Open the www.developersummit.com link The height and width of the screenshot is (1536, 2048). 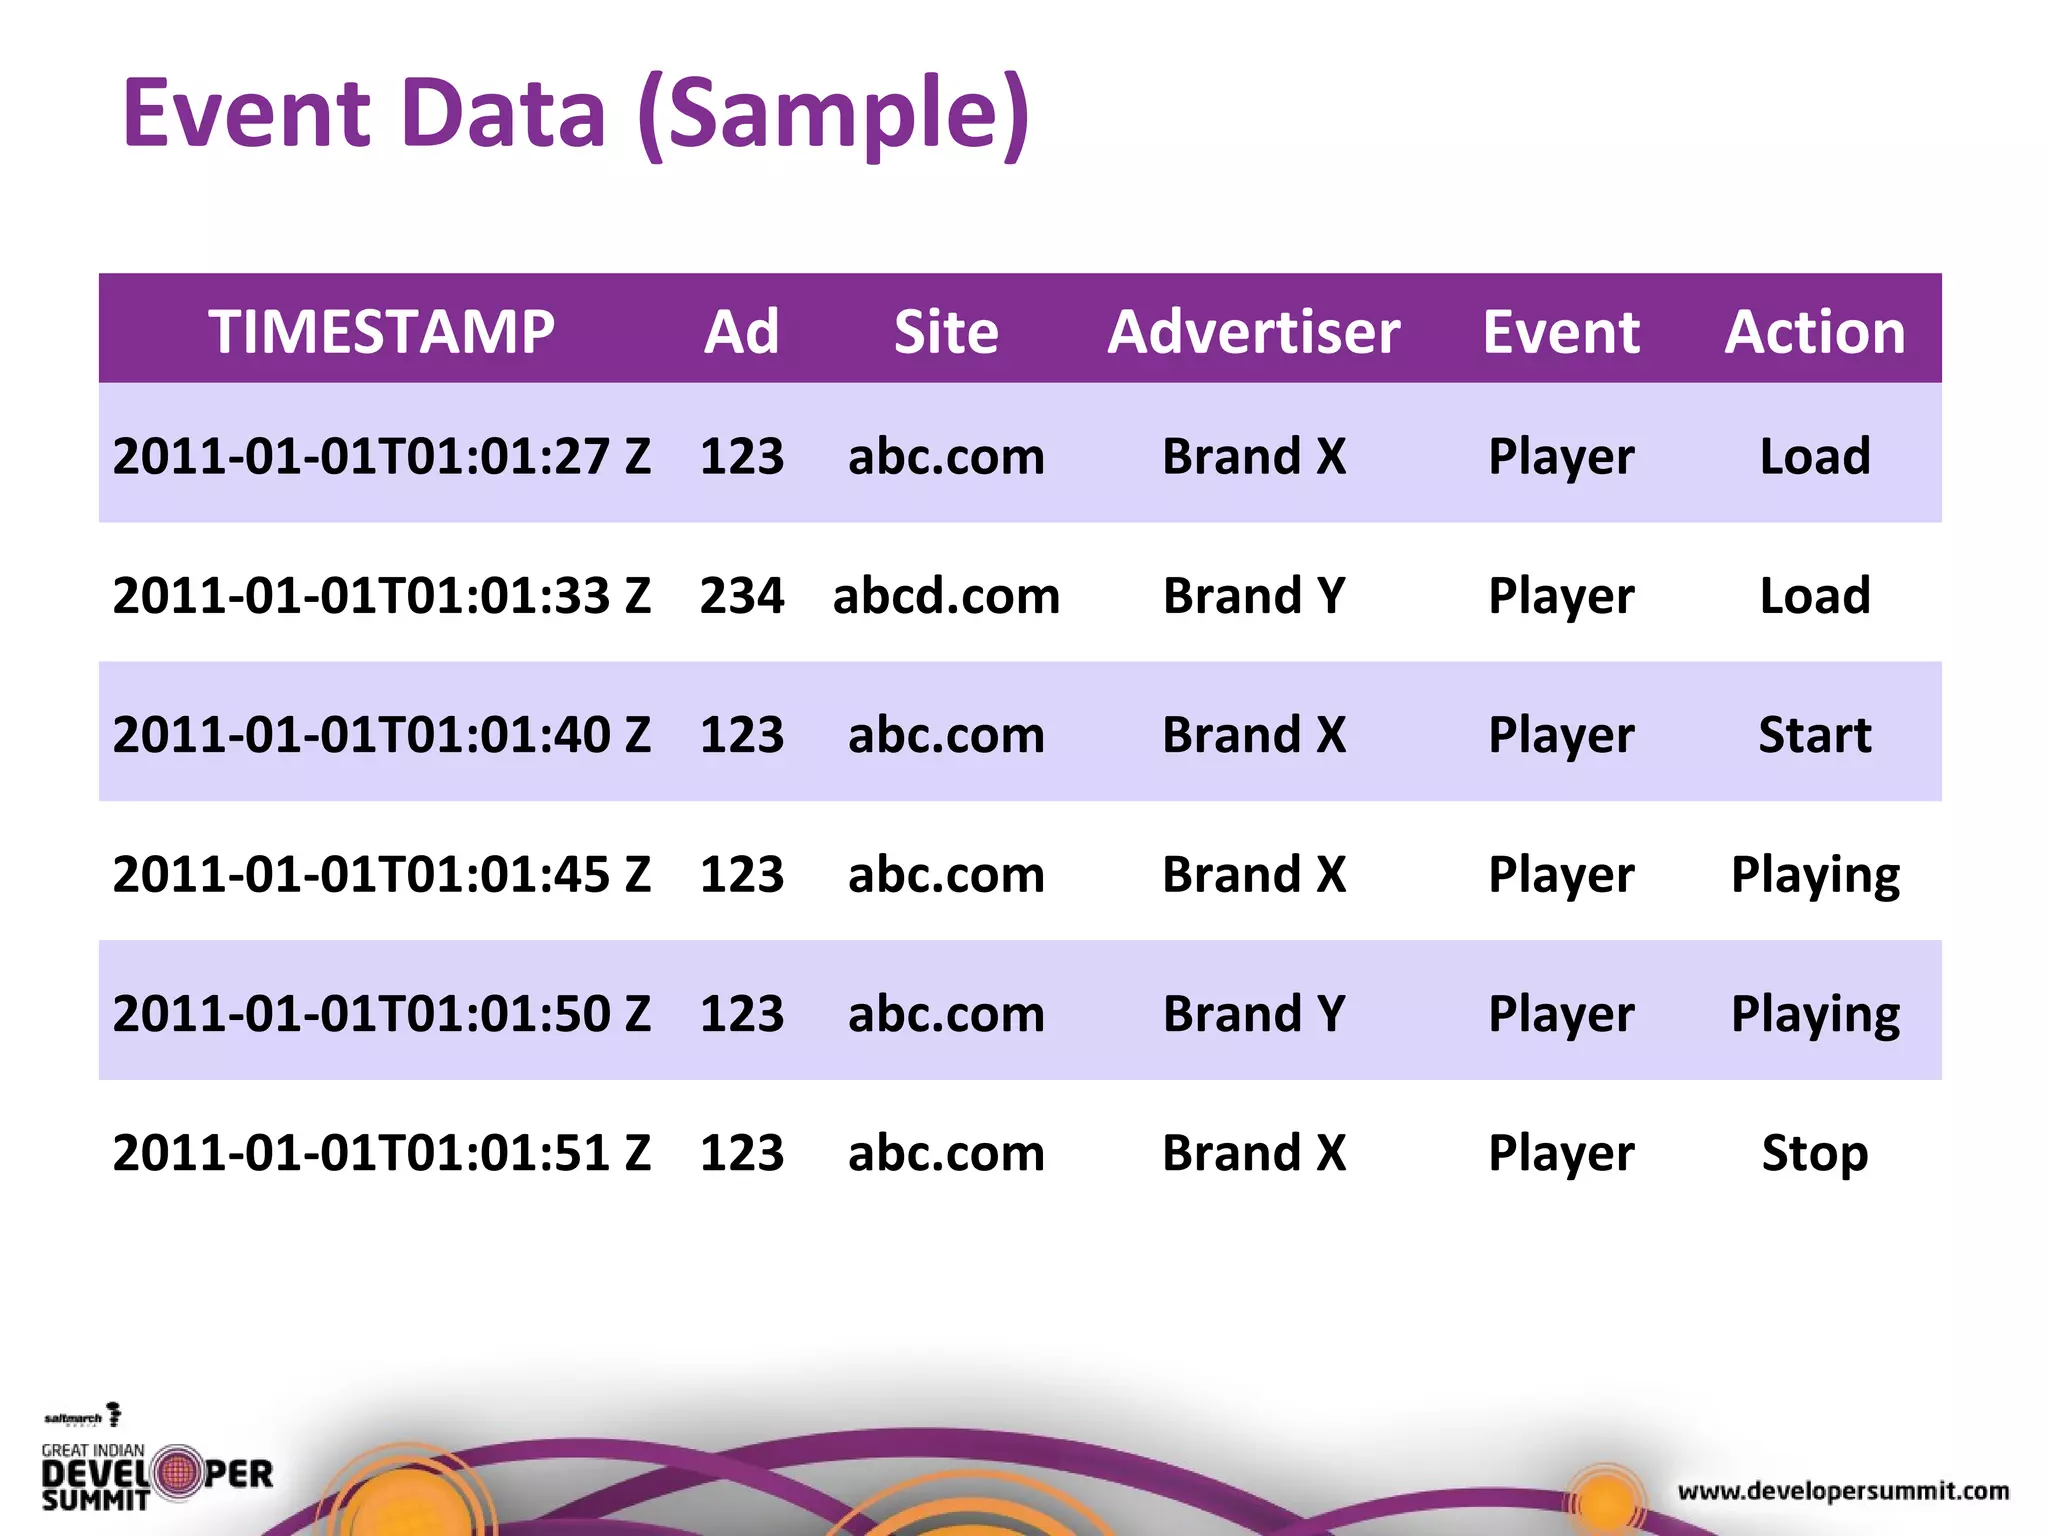tap(1843, 1491)
